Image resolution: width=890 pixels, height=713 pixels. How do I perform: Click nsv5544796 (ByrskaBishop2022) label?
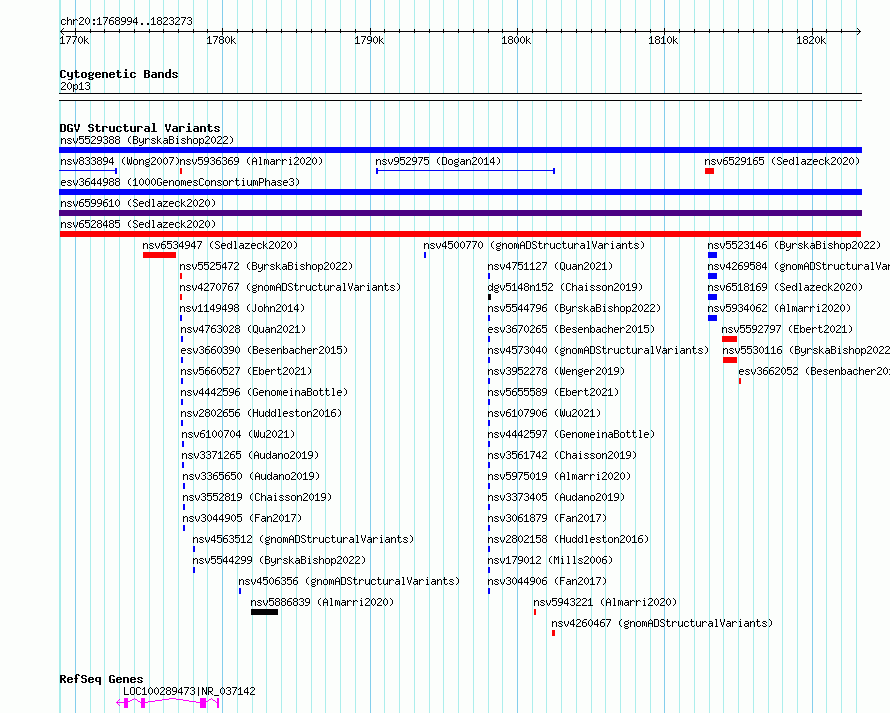tap(574, 308)
